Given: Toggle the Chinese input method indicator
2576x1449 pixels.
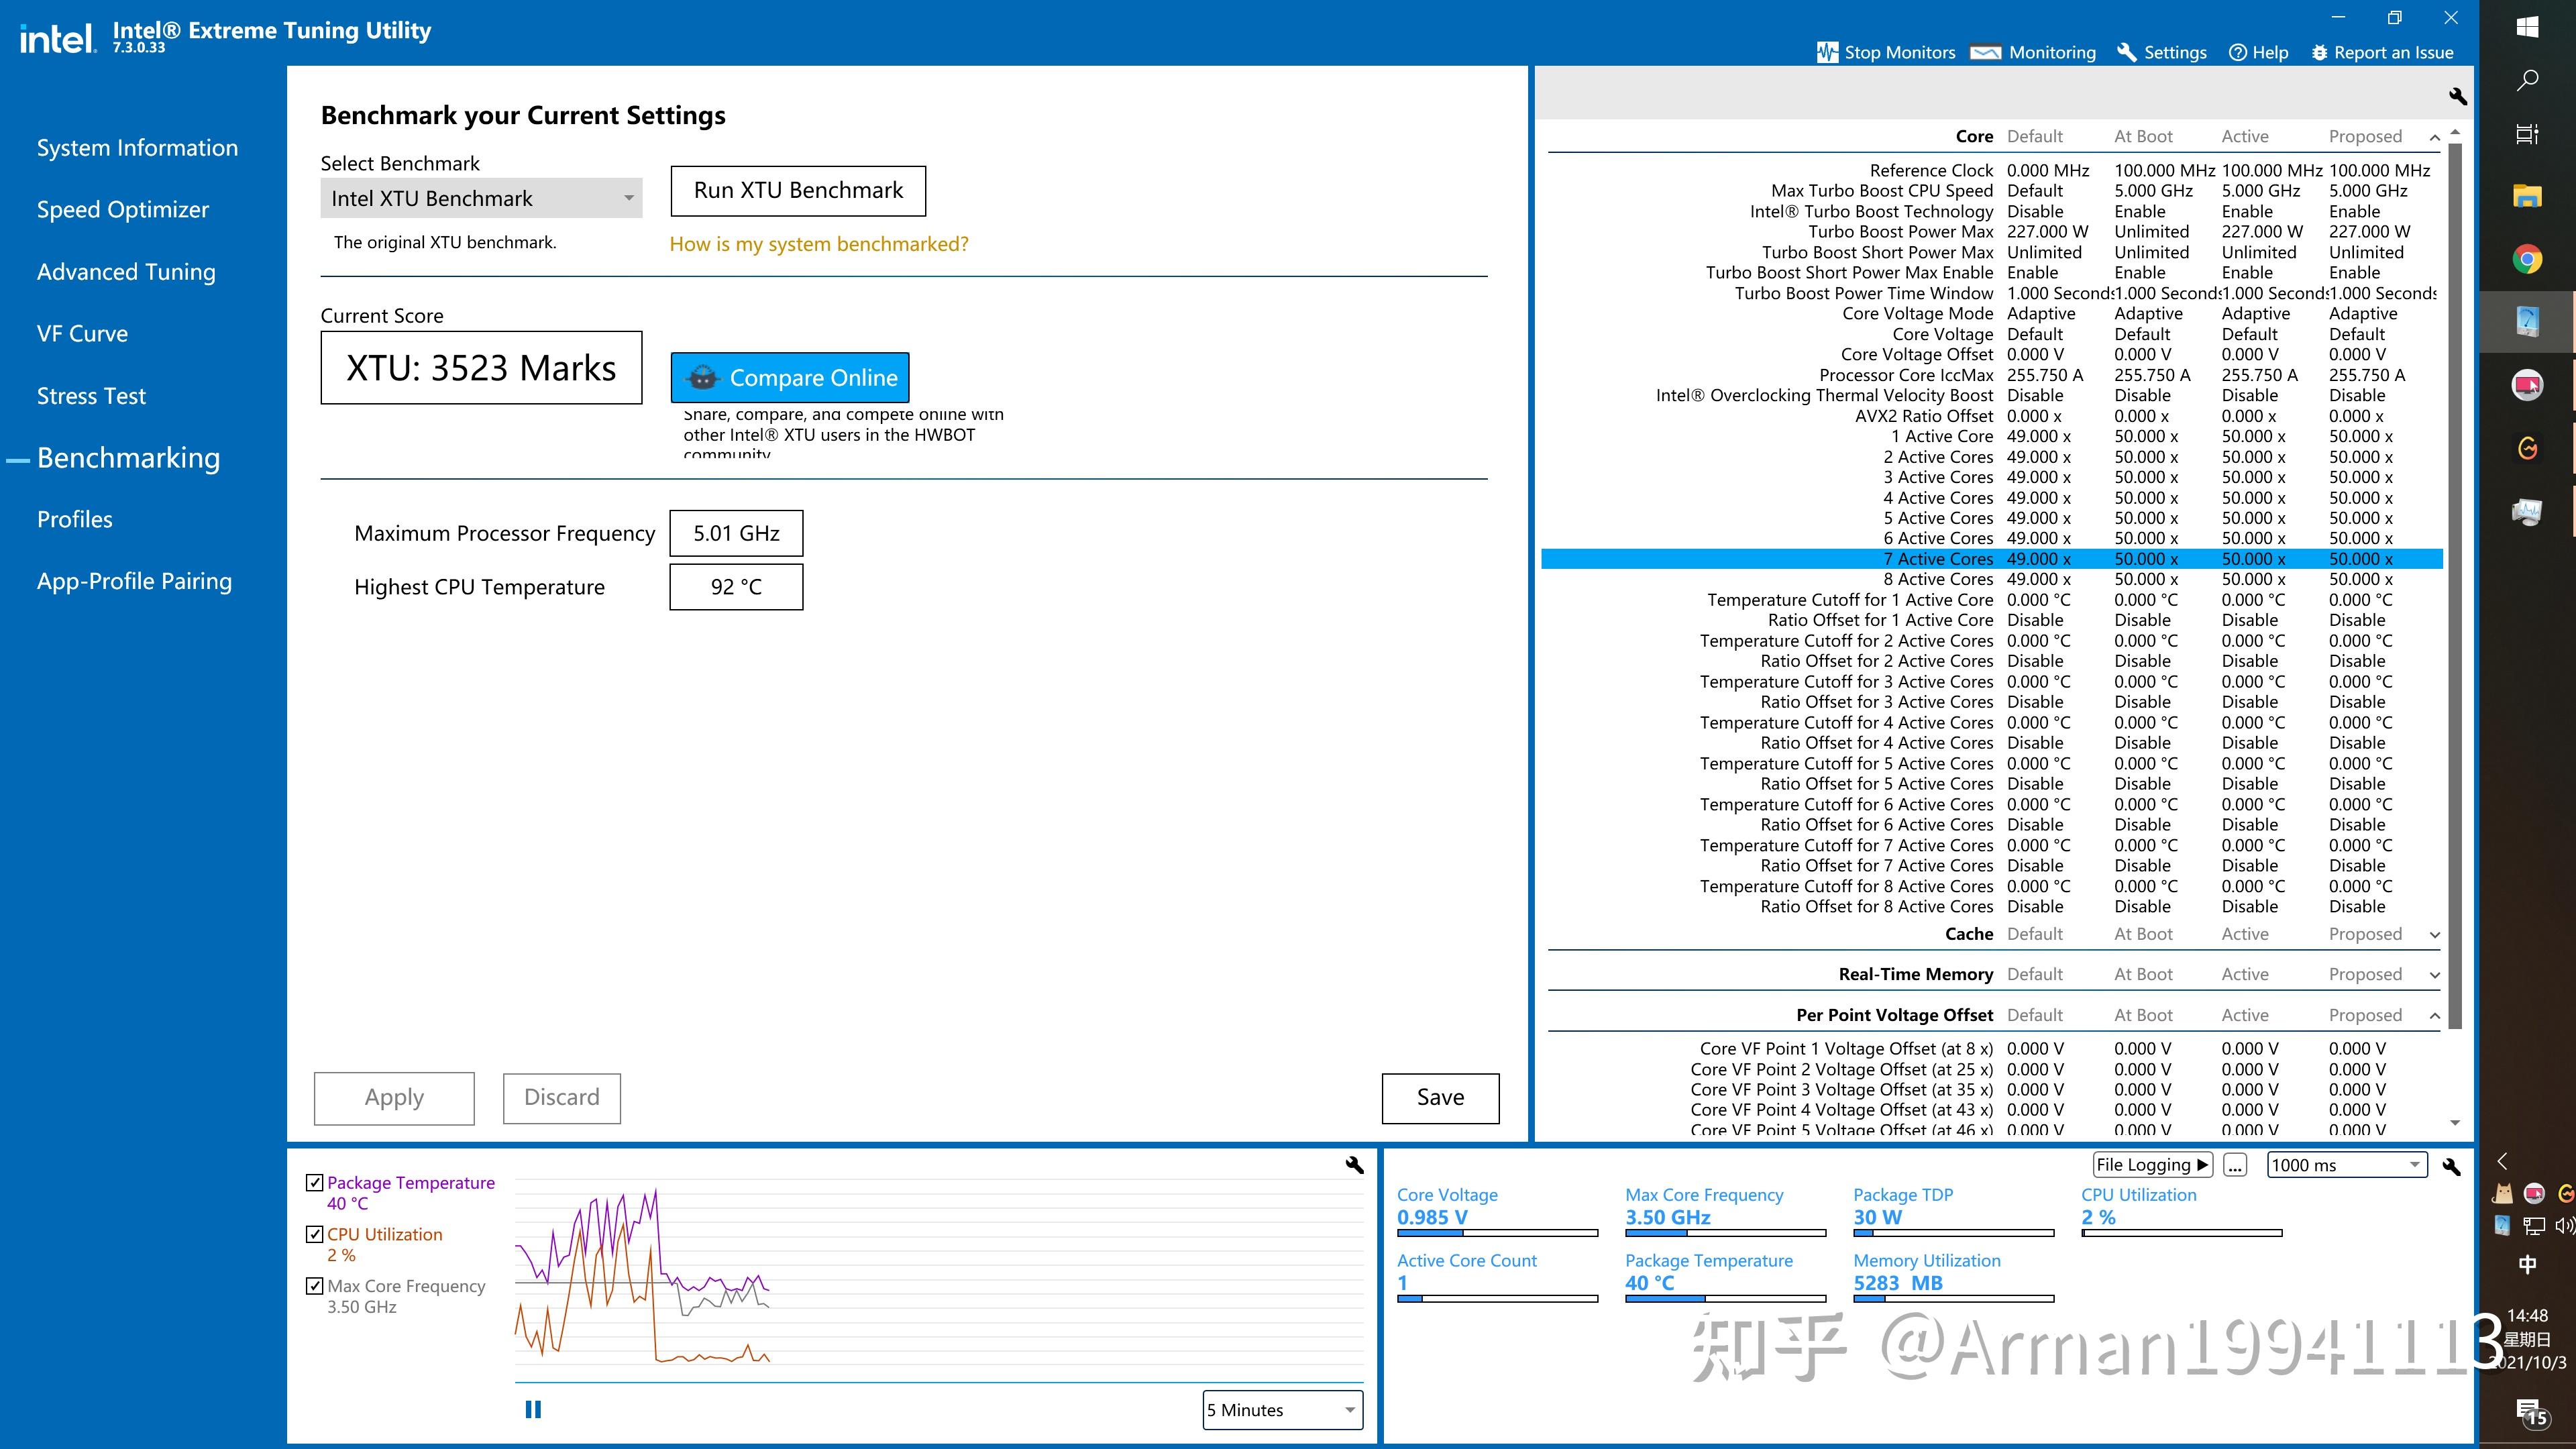Looking at the screenshot, I should coord(2527,1264).
